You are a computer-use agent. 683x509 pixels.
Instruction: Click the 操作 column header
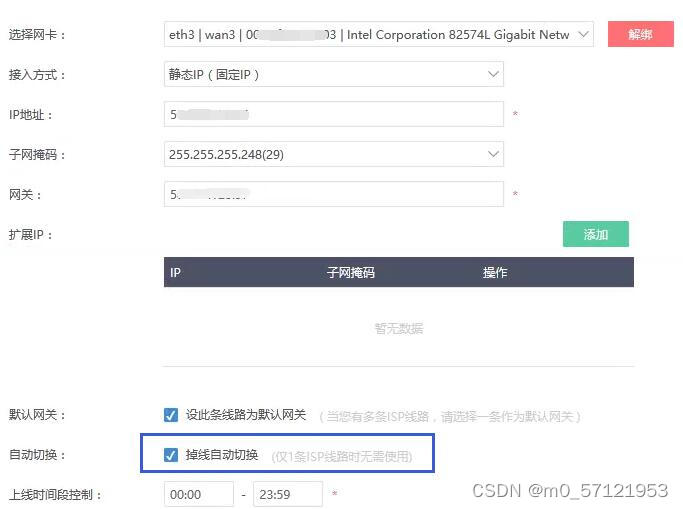(495, 273)
